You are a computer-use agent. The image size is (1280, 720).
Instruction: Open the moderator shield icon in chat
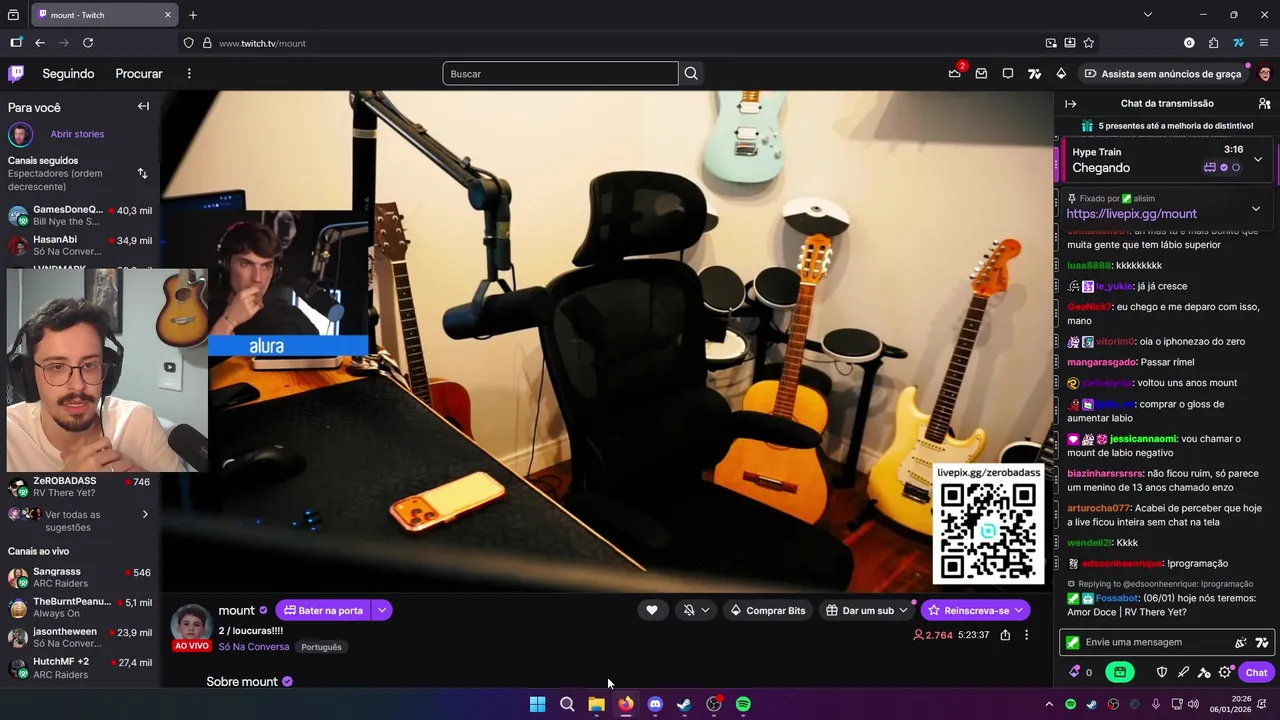click(1161, 672)
